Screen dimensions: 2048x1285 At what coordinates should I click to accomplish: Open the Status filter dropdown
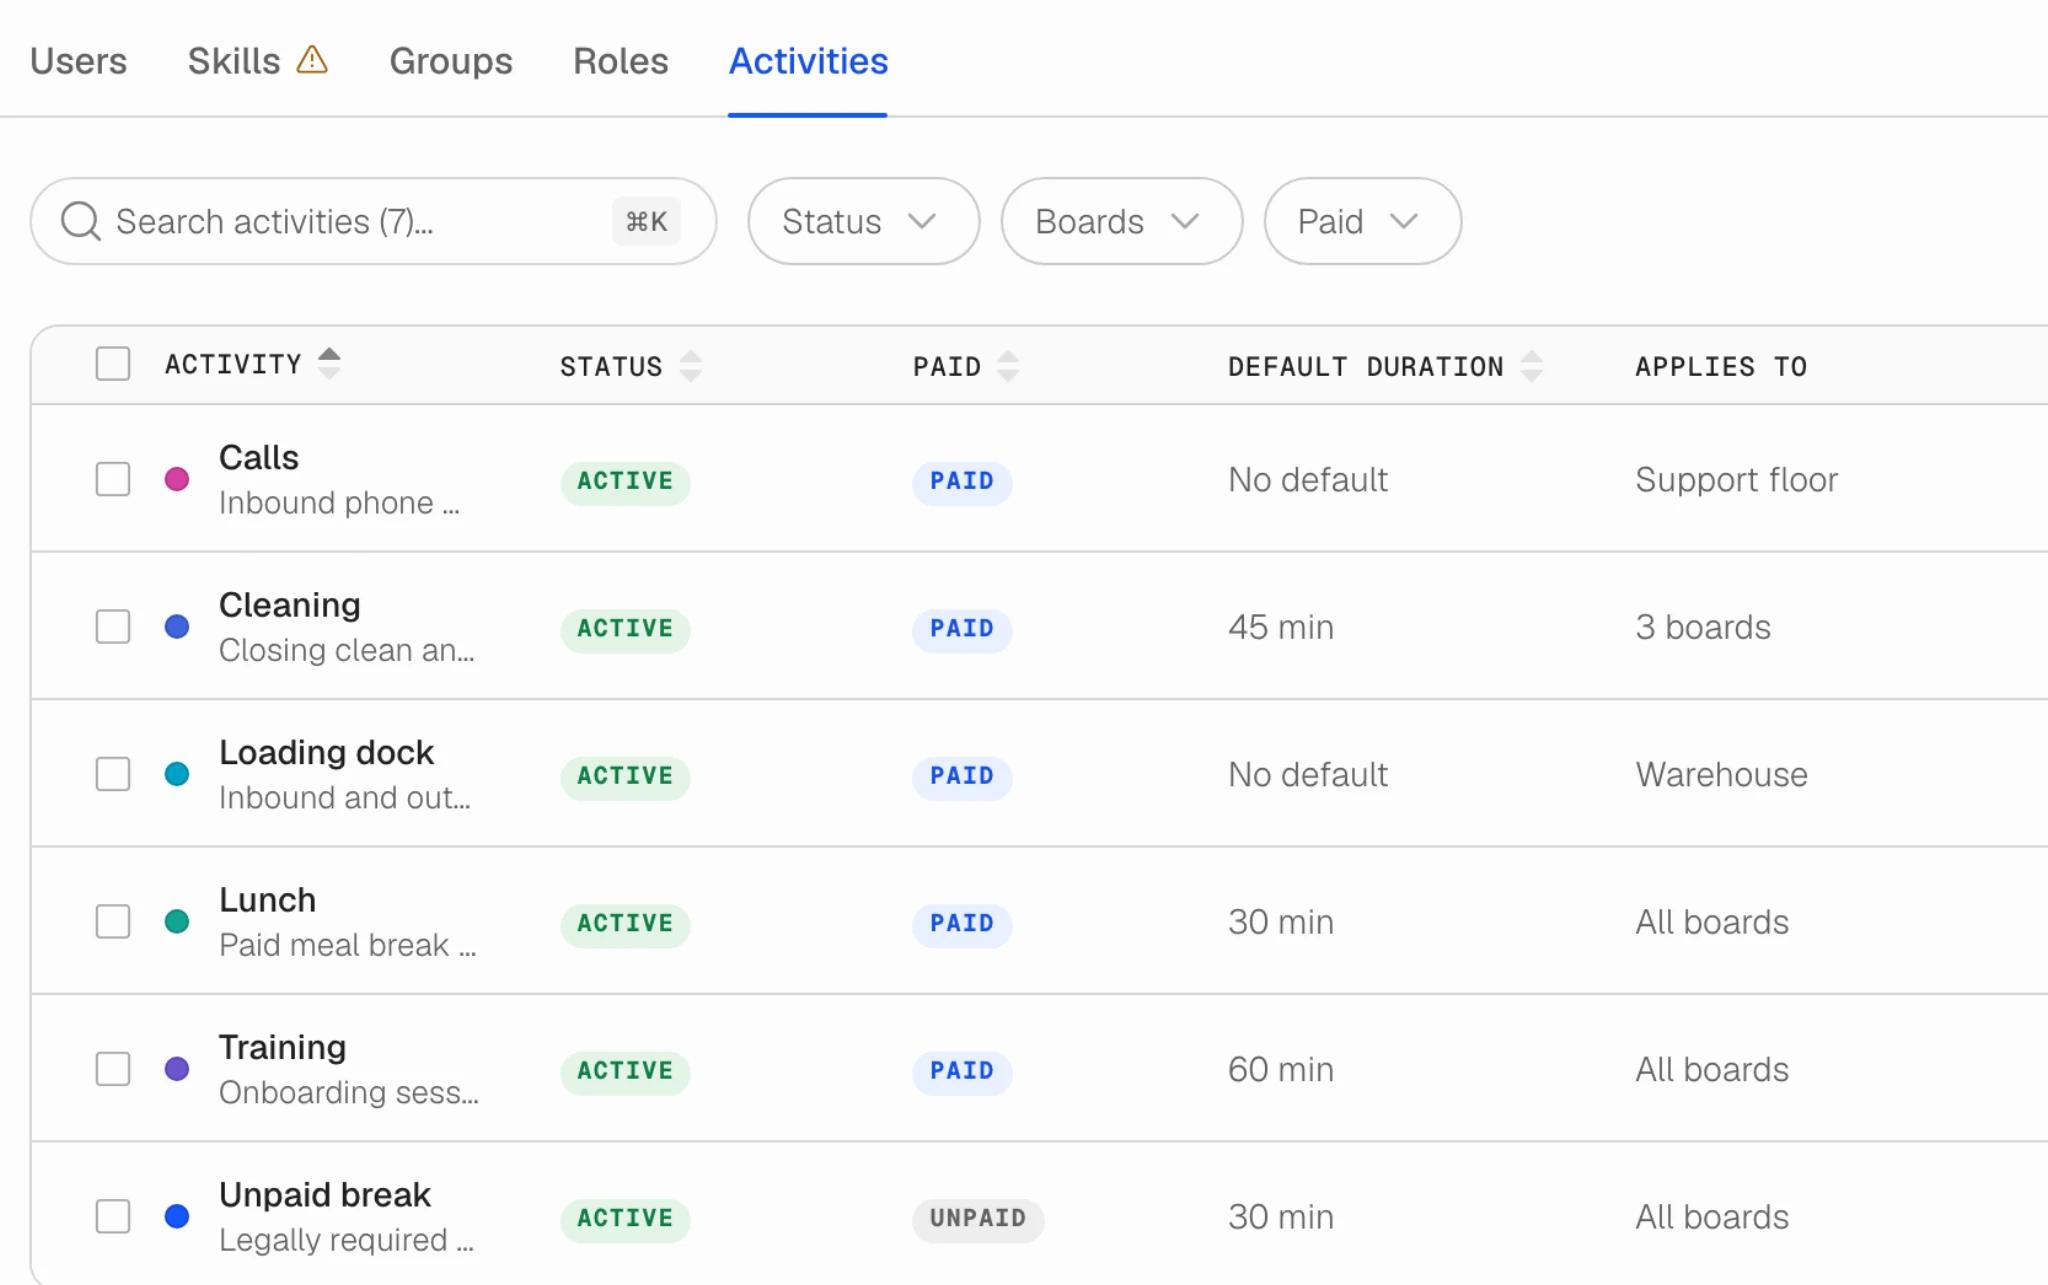pyautogui.click(x=863, y=221)
